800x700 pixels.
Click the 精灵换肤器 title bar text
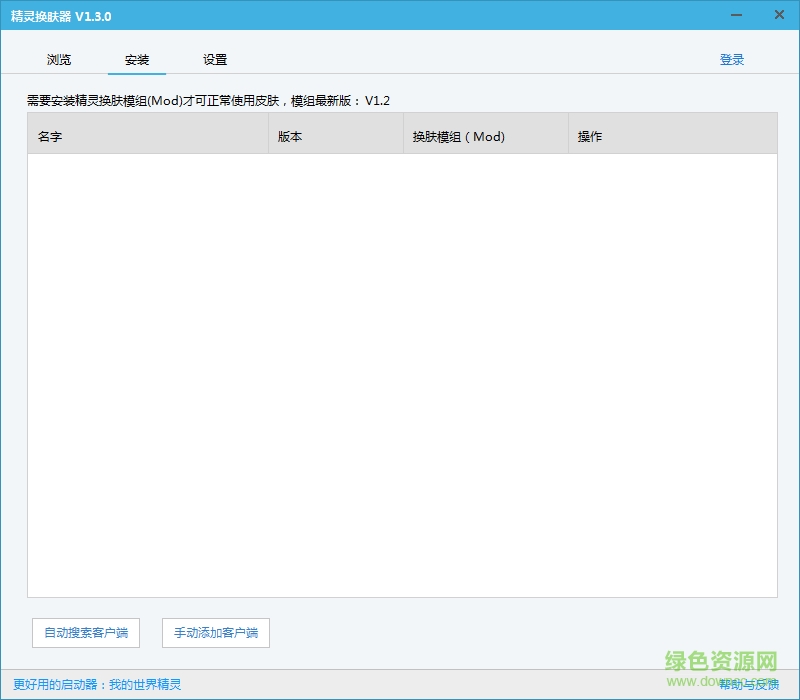(x=62, y=15)
